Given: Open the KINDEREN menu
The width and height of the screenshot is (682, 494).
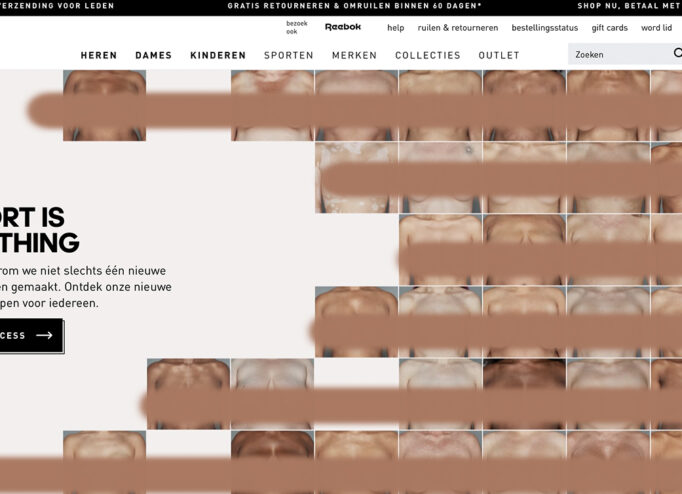Looking at the screenshot, I should click(x=218, y=56).
